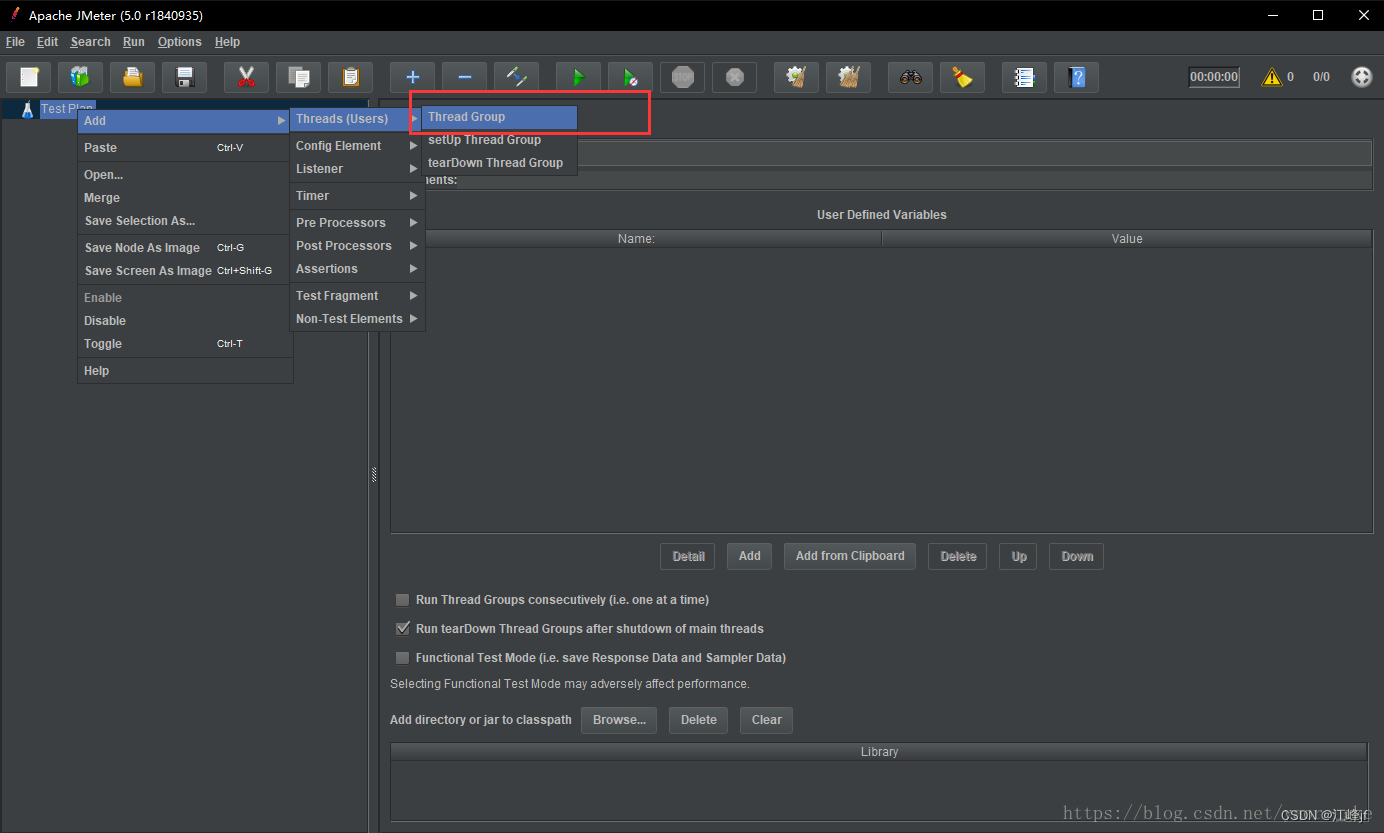Click Start no pauses icon
Viewport: 1384px width, 833px height.
tap(630, 77)
